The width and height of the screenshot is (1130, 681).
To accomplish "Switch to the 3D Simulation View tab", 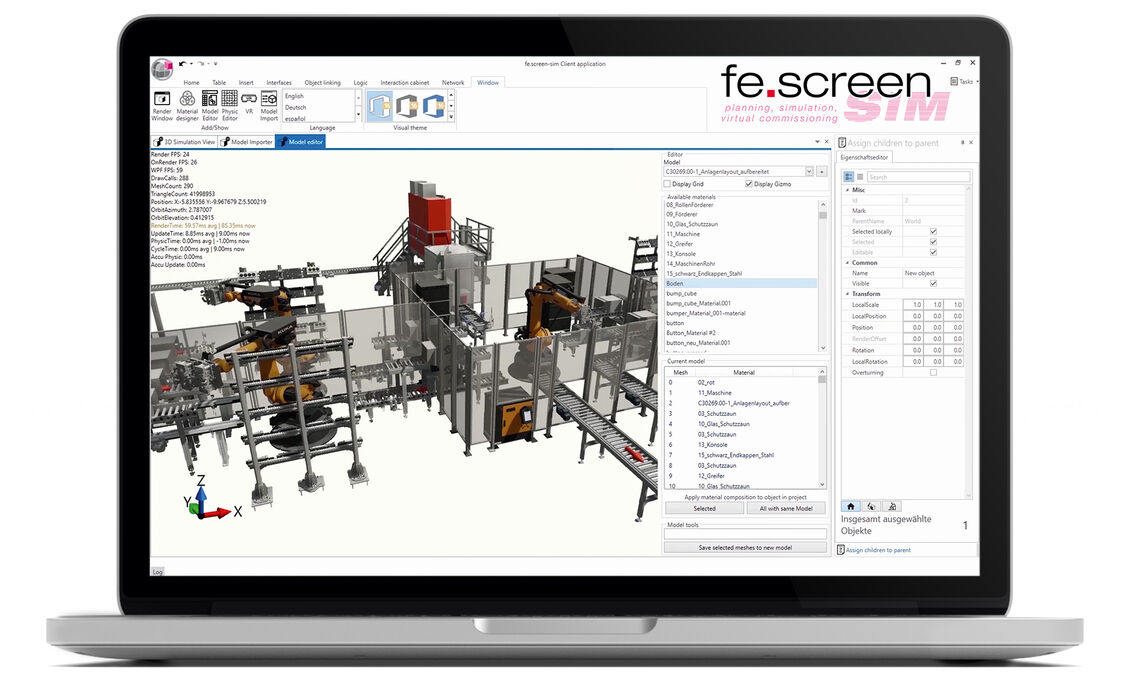I will (x=184, y=142).
